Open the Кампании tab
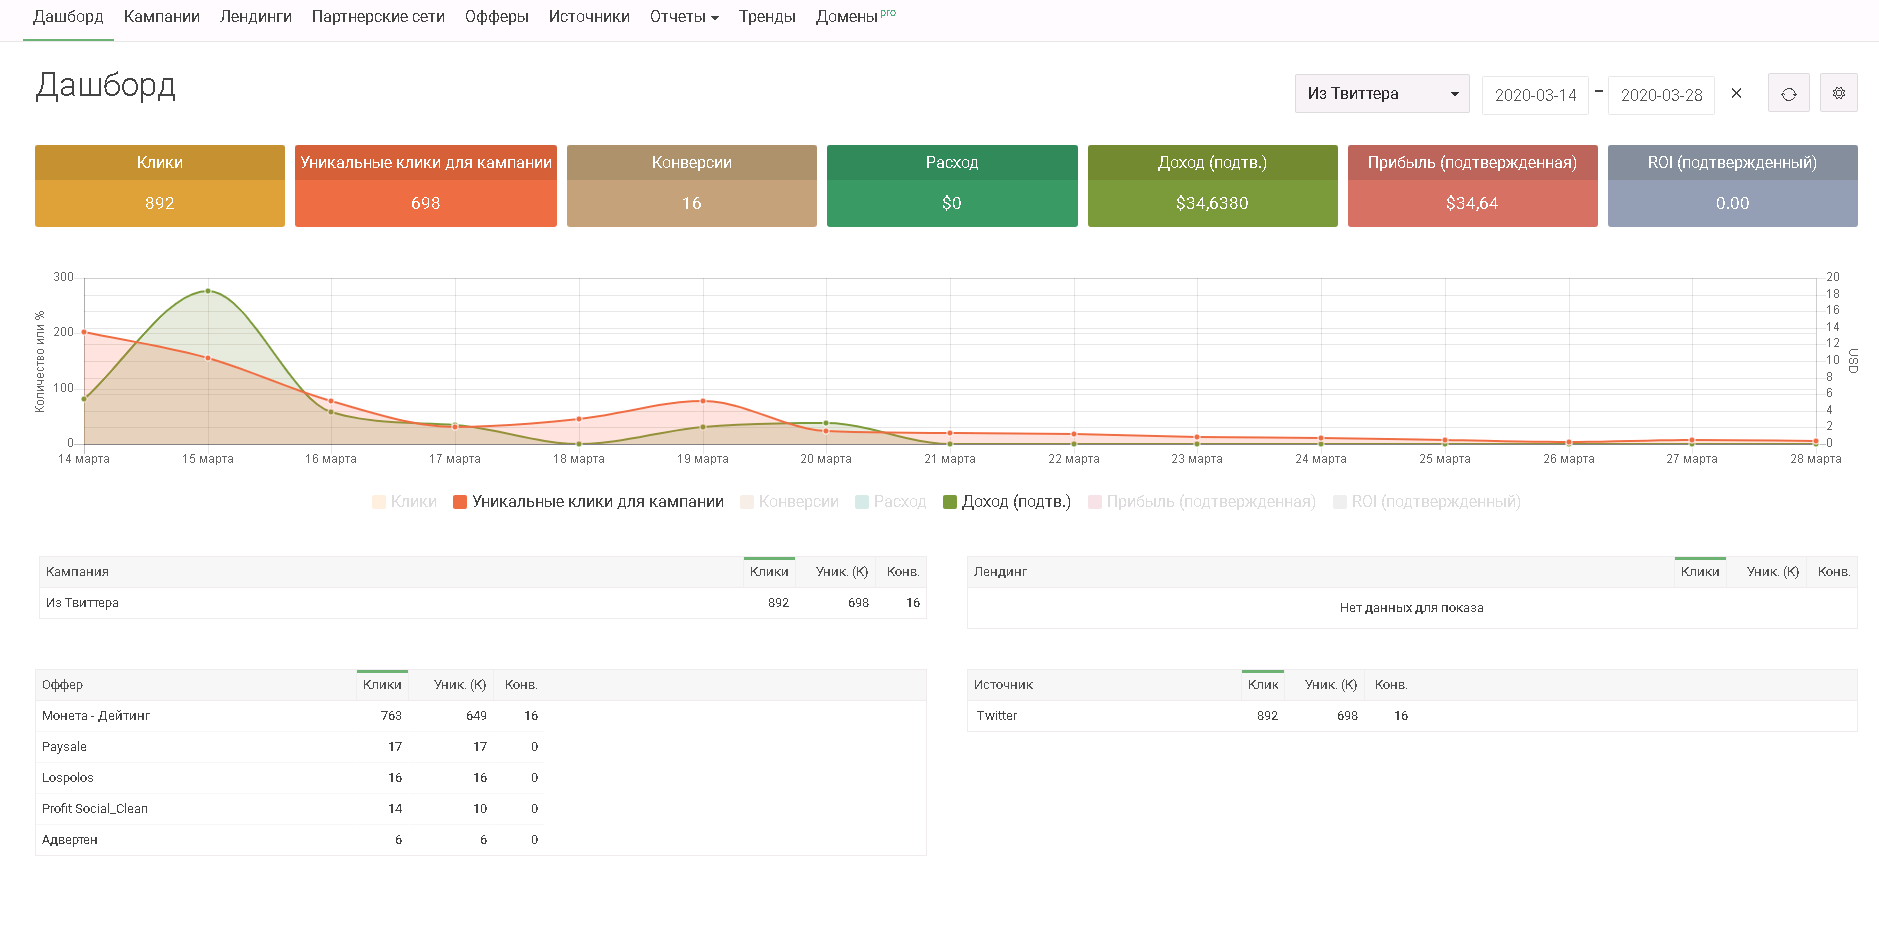 coord(162,17)
